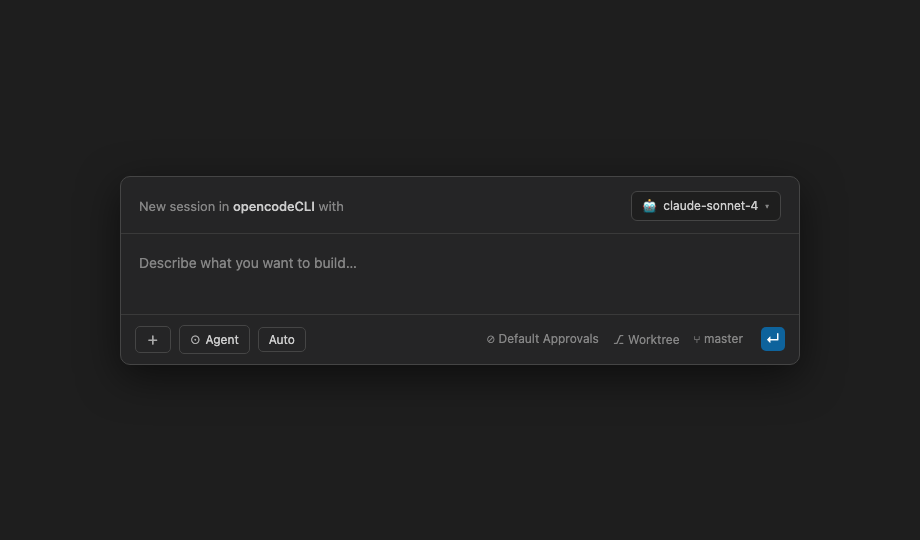Click the opencodeCLI project name
Screen dimensions: 920x540
click(273, 207)
